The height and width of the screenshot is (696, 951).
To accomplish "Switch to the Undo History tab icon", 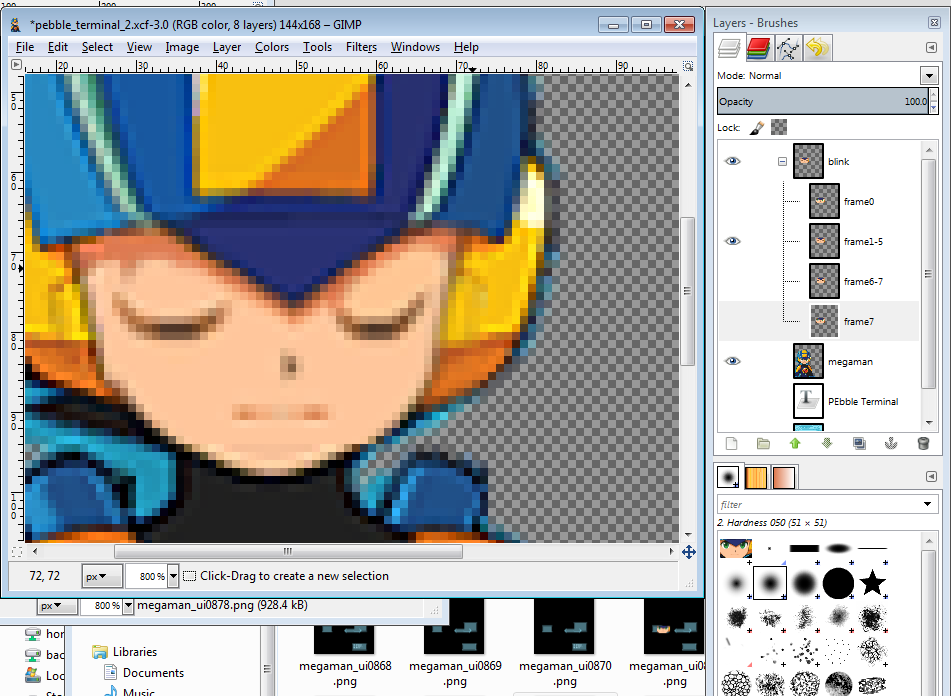I will 818,48.
